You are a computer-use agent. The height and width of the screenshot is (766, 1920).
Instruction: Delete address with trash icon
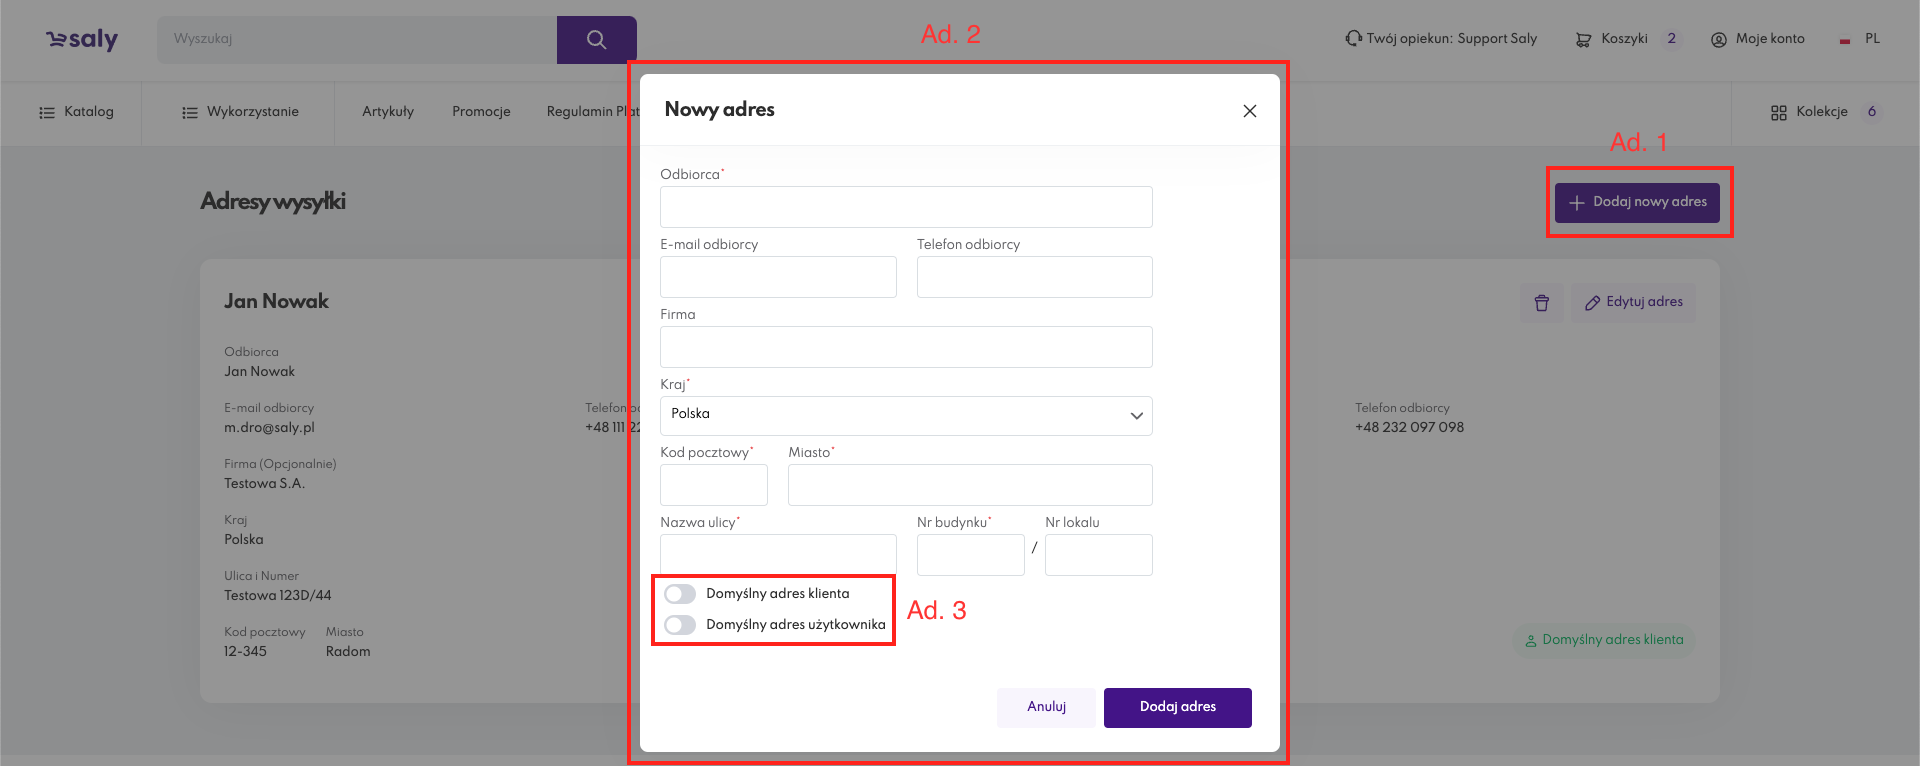pyautogui.click(x=1541, y=303)
